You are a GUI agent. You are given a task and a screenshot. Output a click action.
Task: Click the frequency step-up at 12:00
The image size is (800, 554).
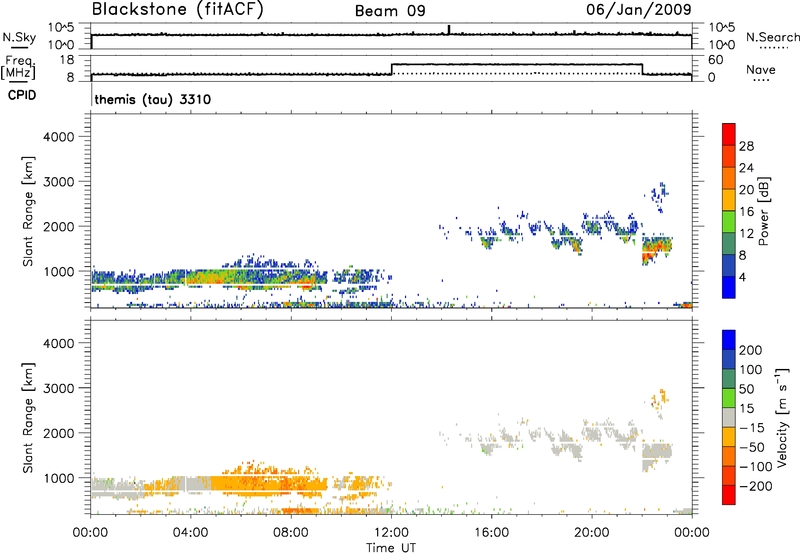391,69
